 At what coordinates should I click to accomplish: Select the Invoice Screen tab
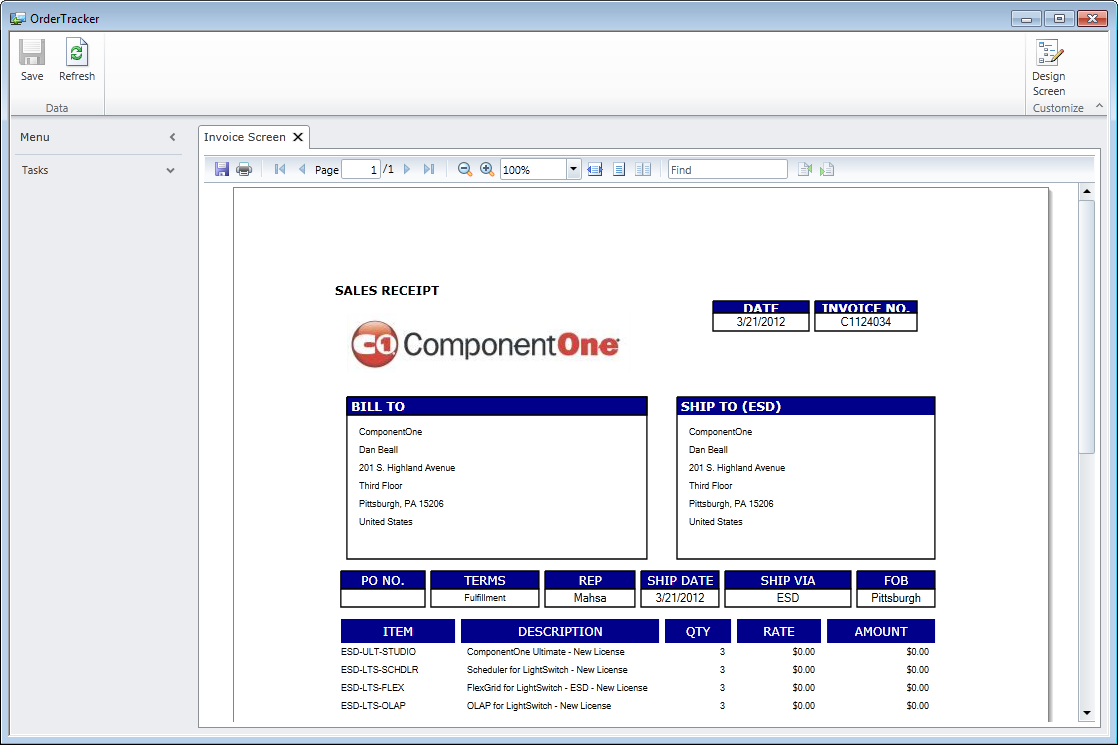coord(245,137)
